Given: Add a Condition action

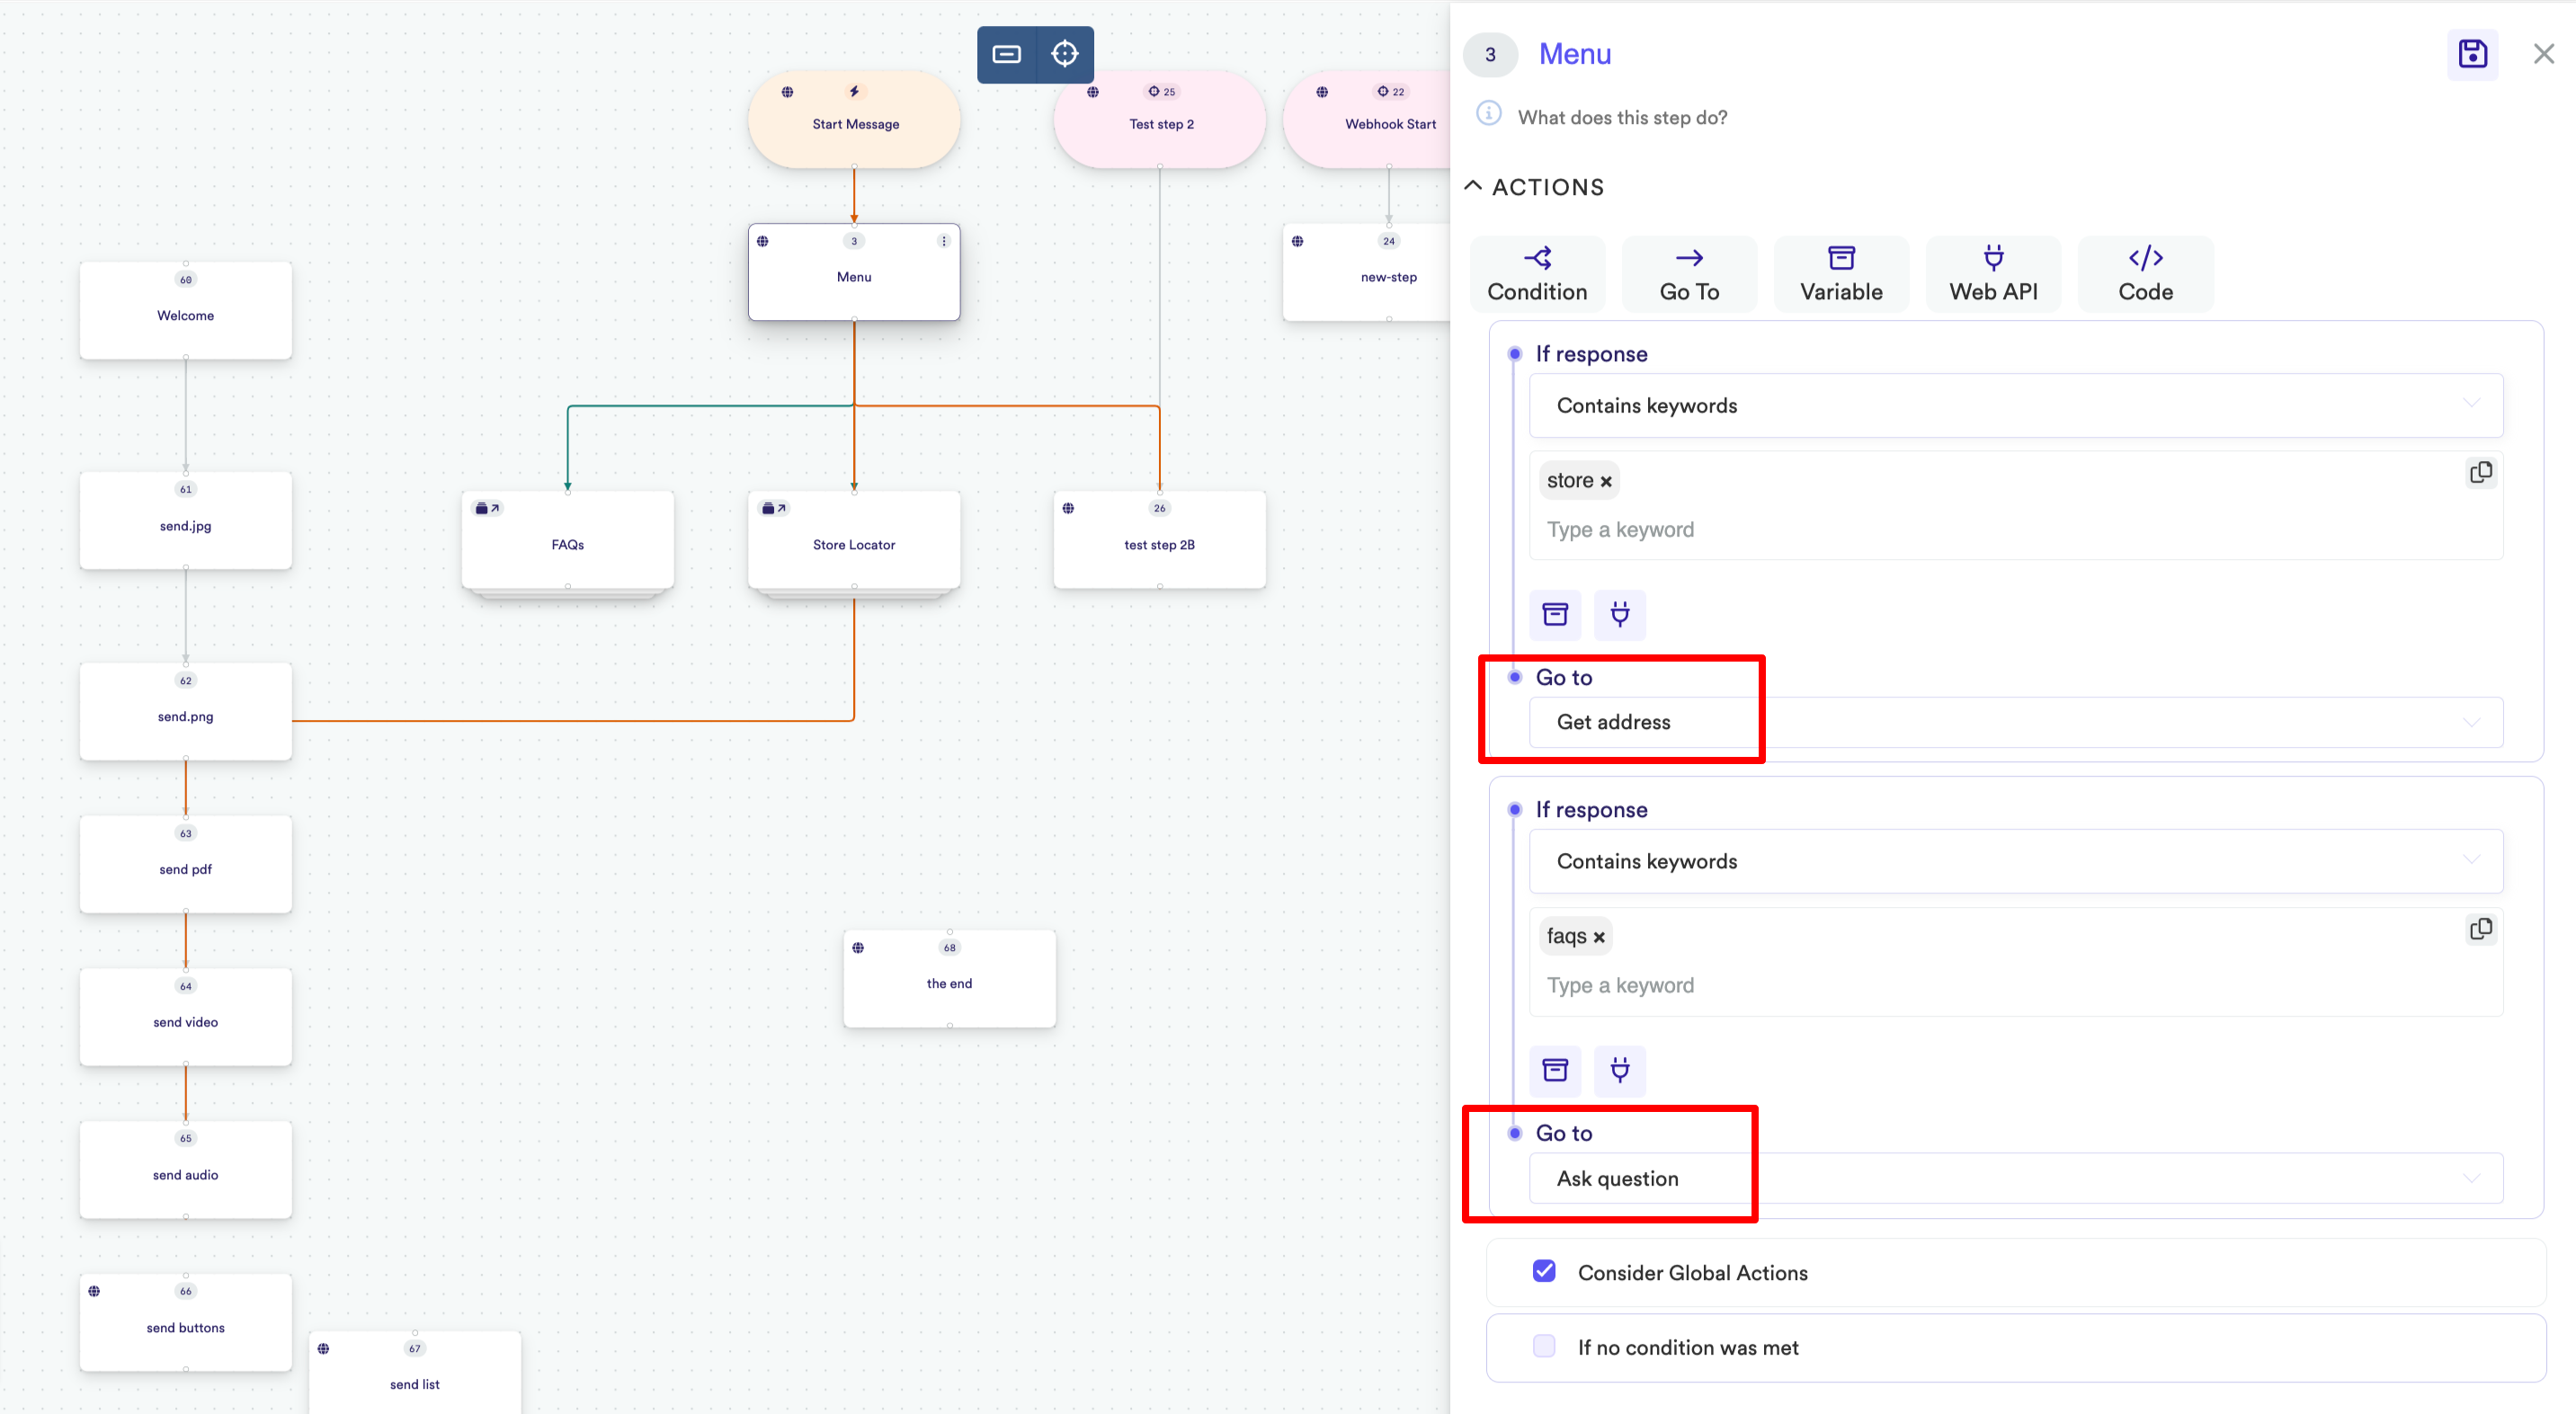Looking at the screenshot, I should (x=1537, y=274).
